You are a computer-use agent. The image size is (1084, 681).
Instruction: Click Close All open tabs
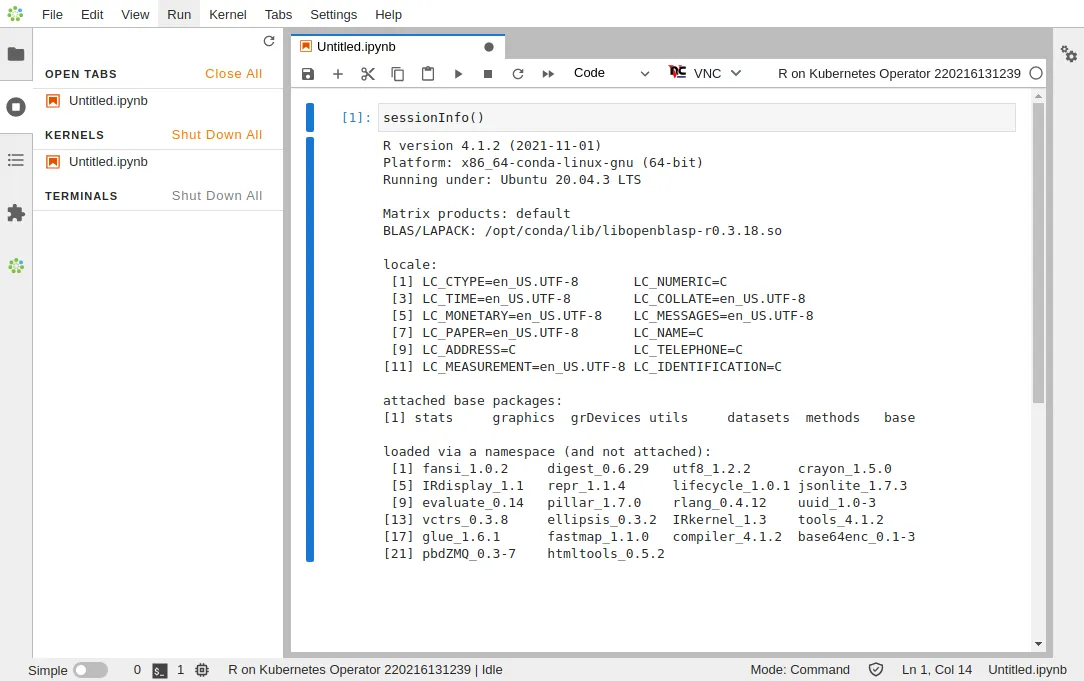pyautogui.click(x=234, y=74)
